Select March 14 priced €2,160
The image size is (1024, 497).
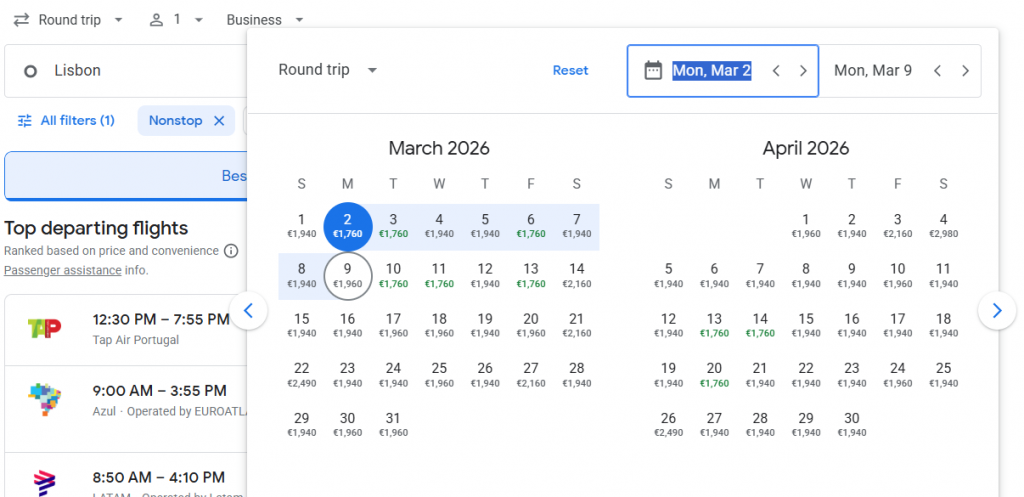click(577, 276)
